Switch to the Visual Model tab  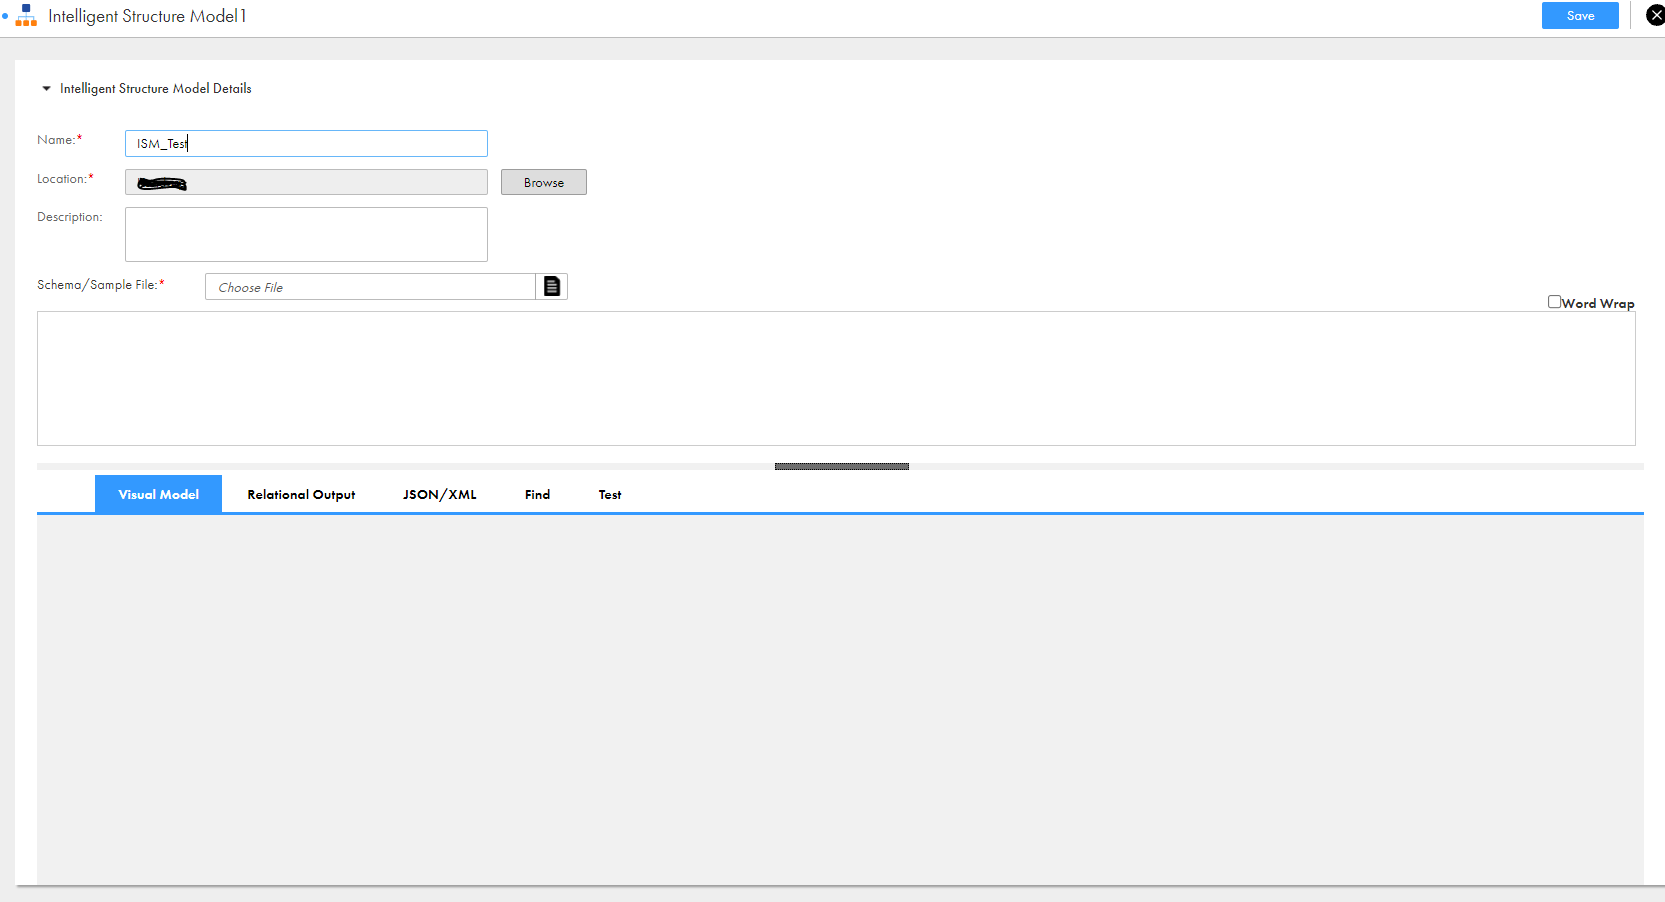click(158, 494)
